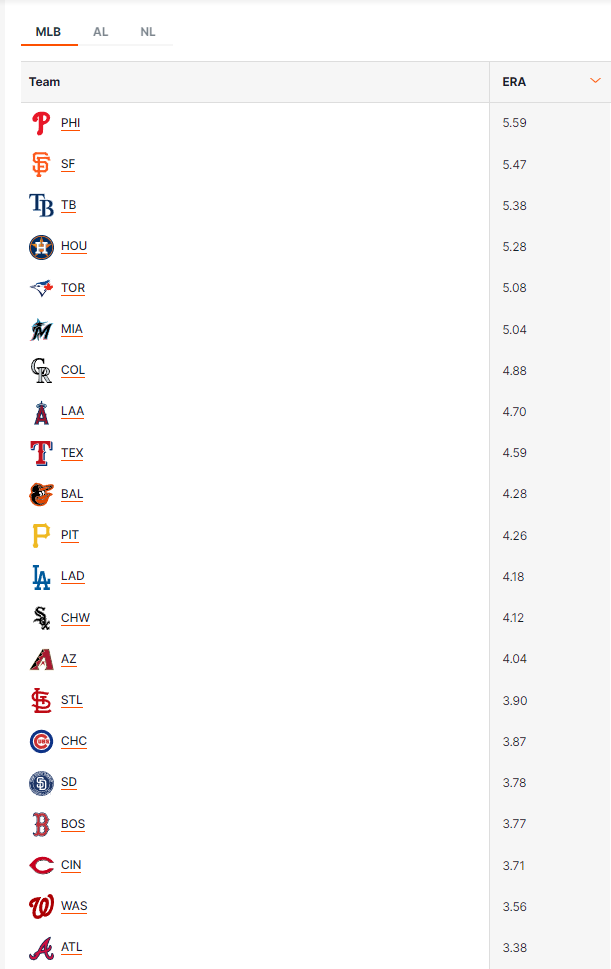Switch to the NL tab
611x969 pixels.
click(x=148, y=32)
